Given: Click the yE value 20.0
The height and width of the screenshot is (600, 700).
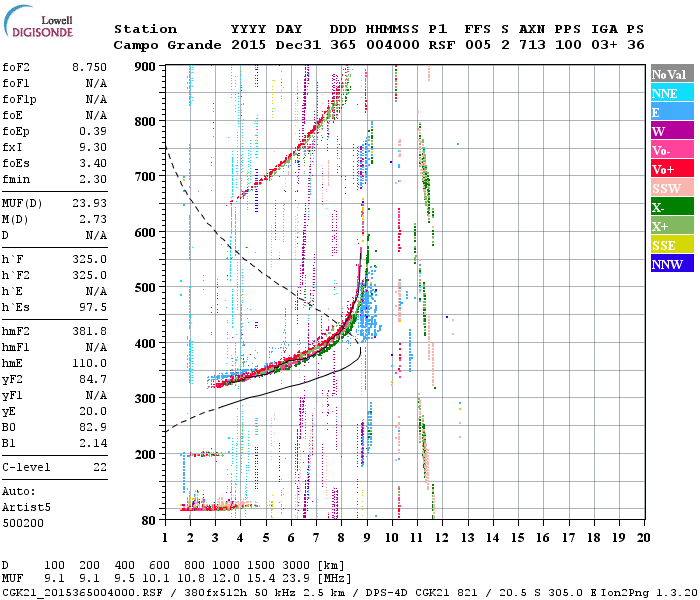Looking at the screenshot, I should [x=93, y=412].
